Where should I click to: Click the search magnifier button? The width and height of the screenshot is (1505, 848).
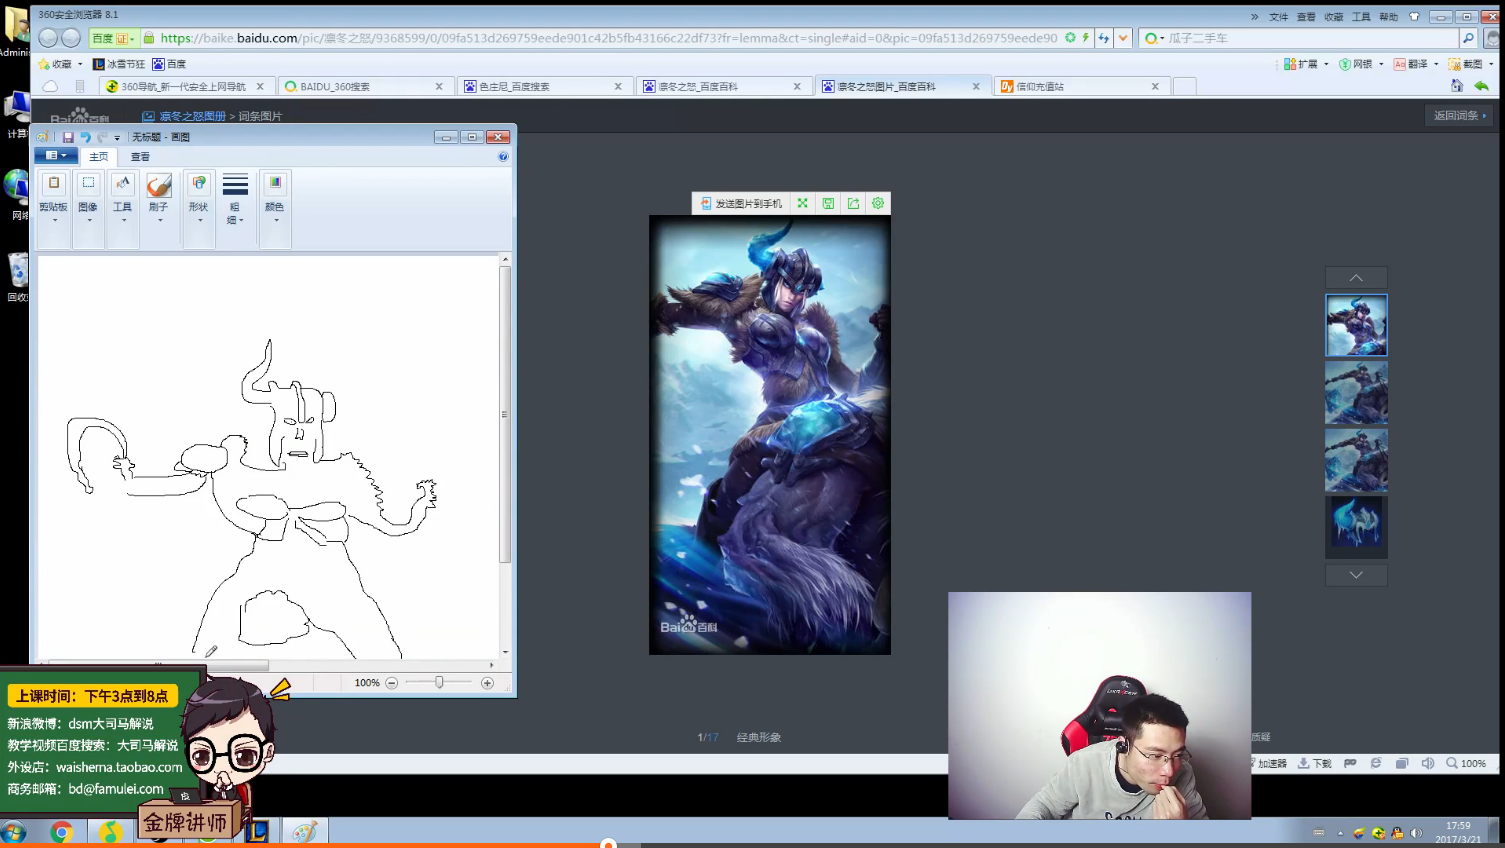click(x=1468, y=38)
